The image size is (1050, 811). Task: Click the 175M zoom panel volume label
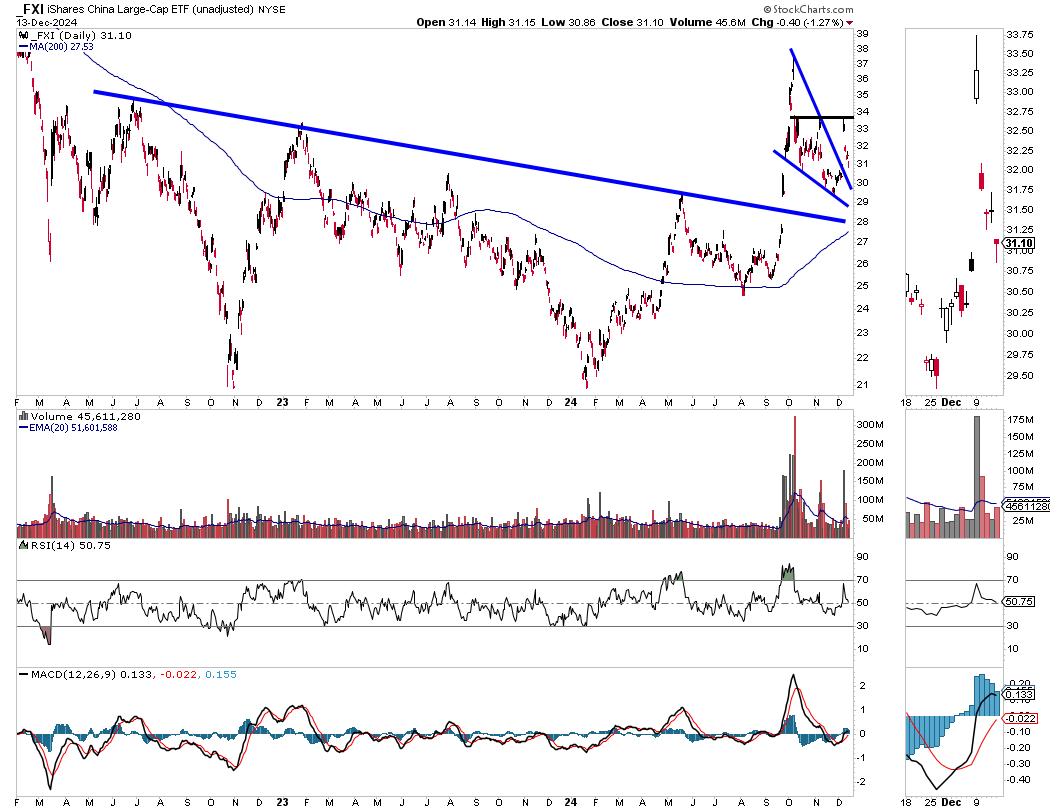pyautogui.click(x=1020, y=419)
